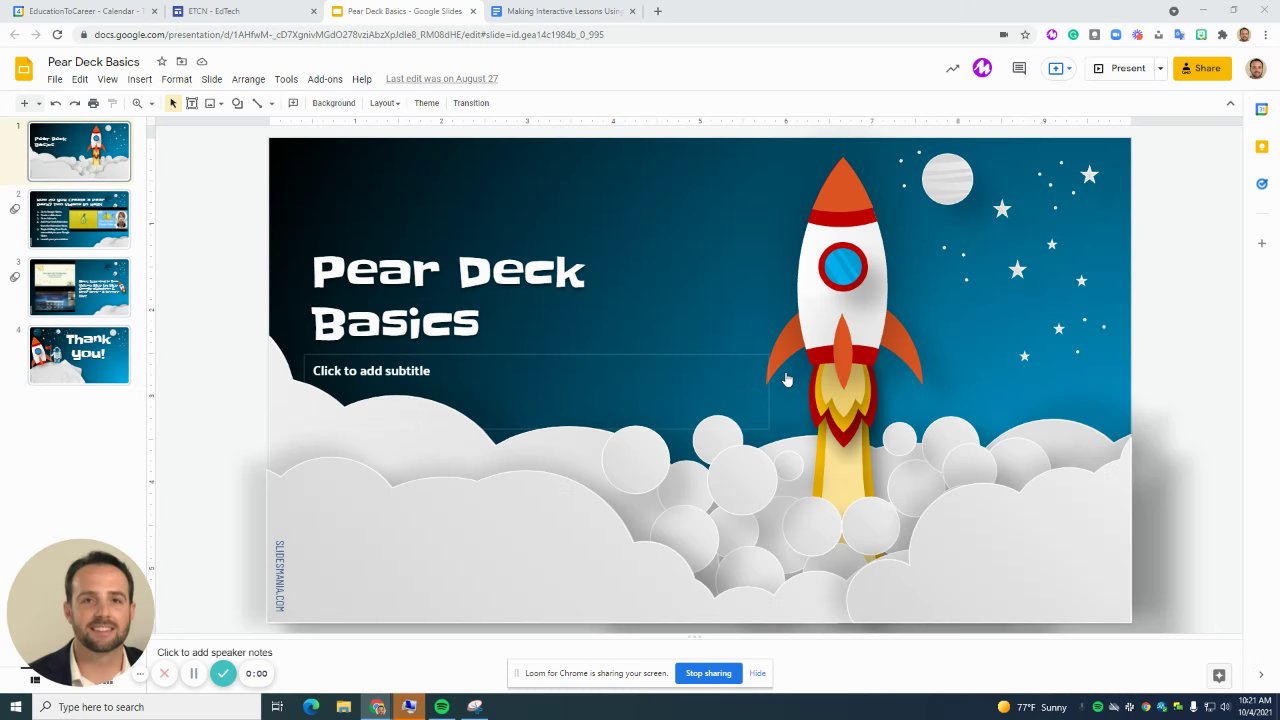The image size is (1280, 720).
Task: Click the Redo arrow in the toolbar
Action: [x=75, y=103]
